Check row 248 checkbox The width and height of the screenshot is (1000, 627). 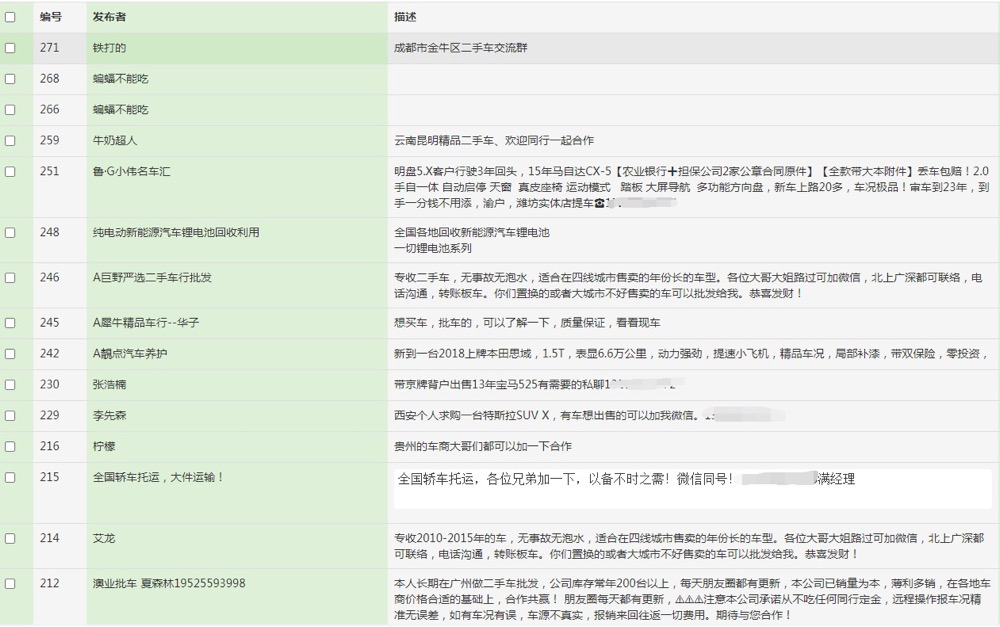[x=10, y=233]
